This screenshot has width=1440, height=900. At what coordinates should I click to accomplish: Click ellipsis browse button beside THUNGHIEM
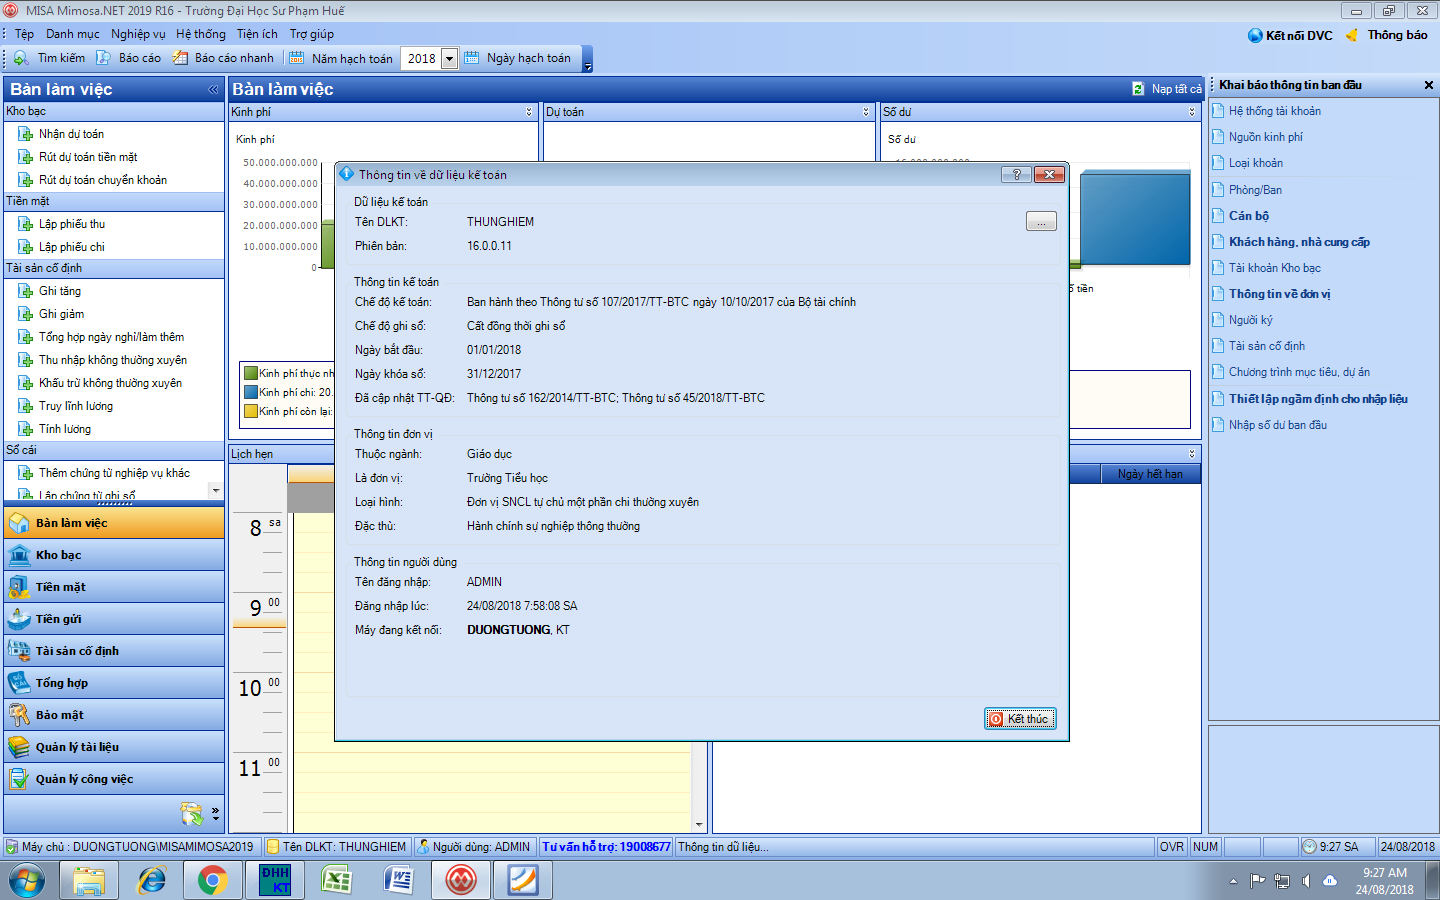coord(1041,222)
